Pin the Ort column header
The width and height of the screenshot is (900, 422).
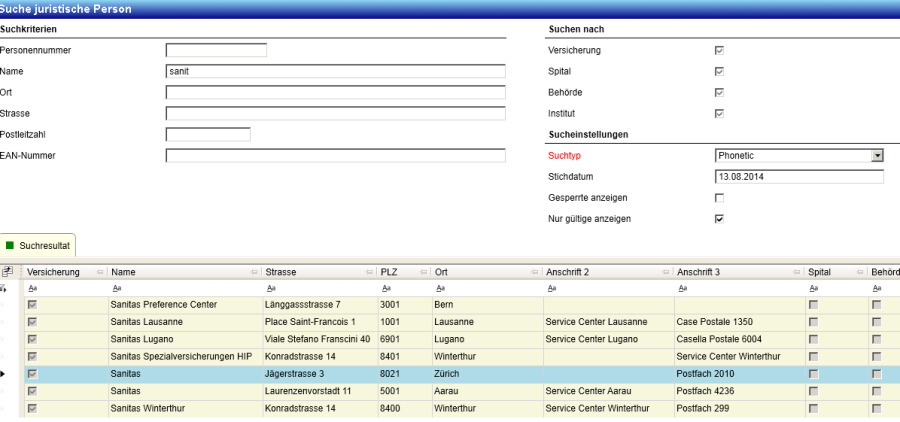[534, 273]
